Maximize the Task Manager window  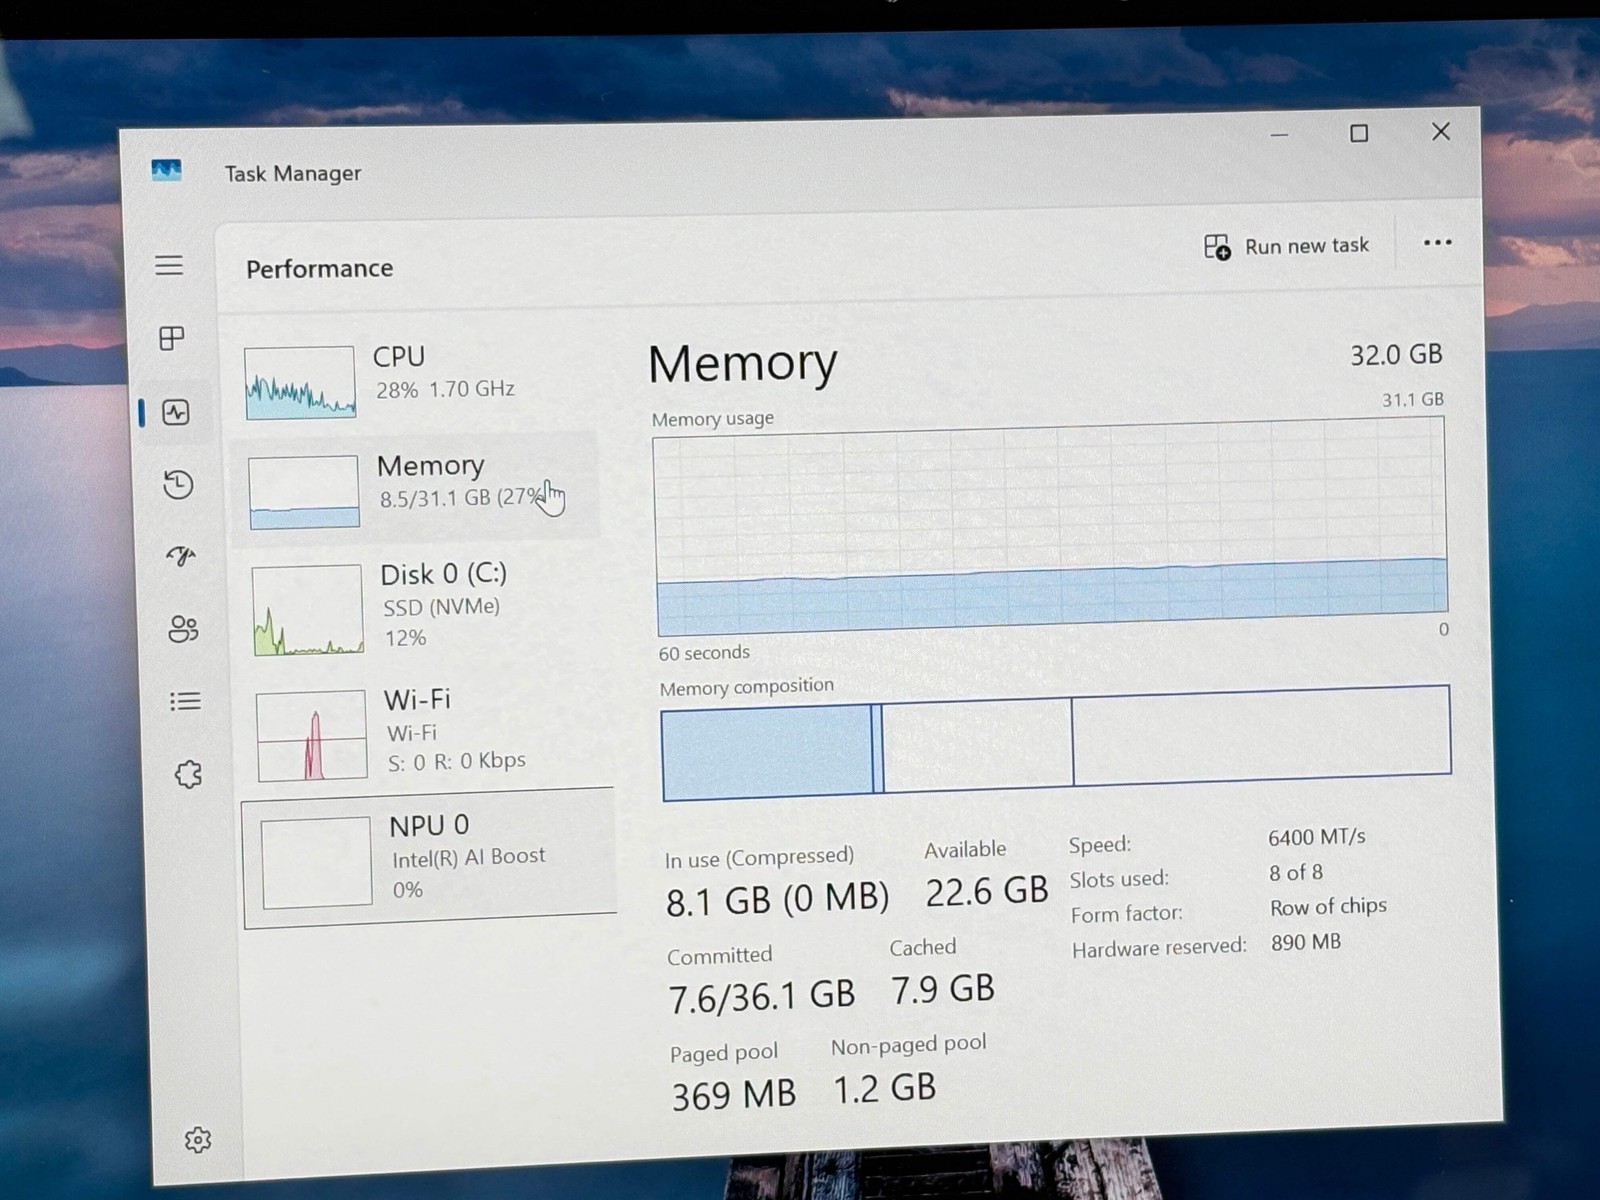click(x=1359, y=133)
